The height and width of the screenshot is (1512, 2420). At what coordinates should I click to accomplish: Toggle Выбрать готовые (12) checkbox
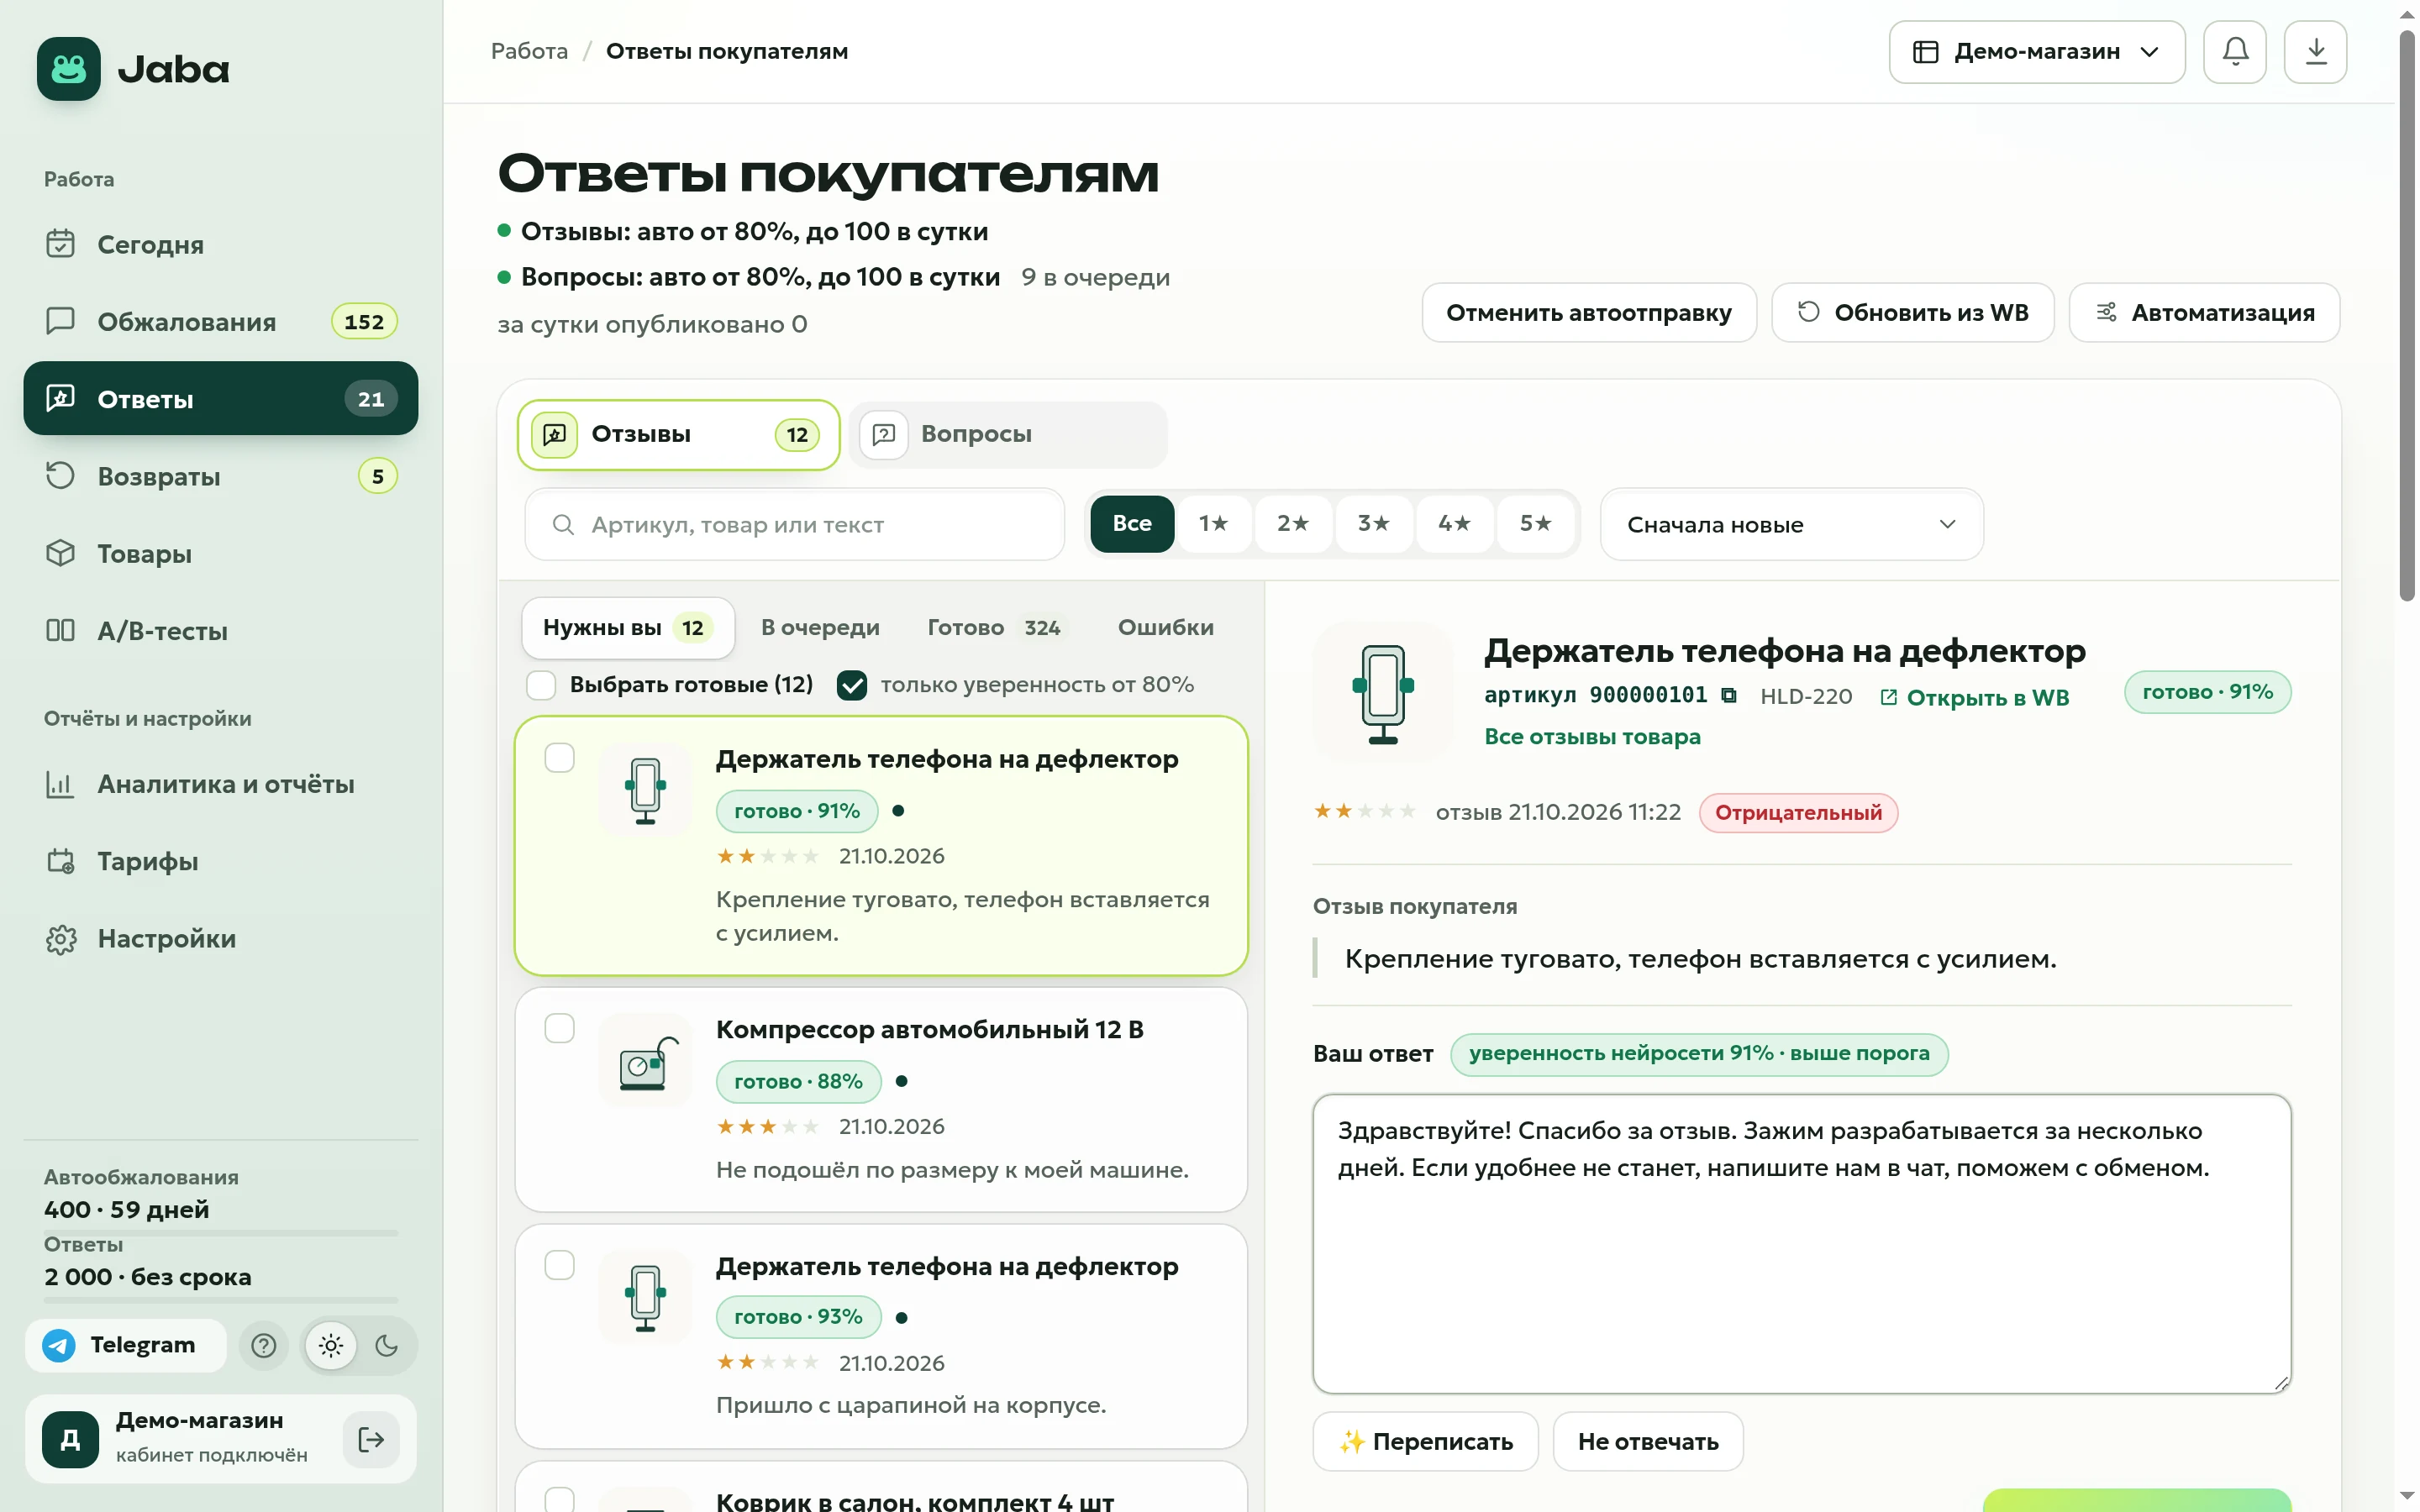[541, 685]
